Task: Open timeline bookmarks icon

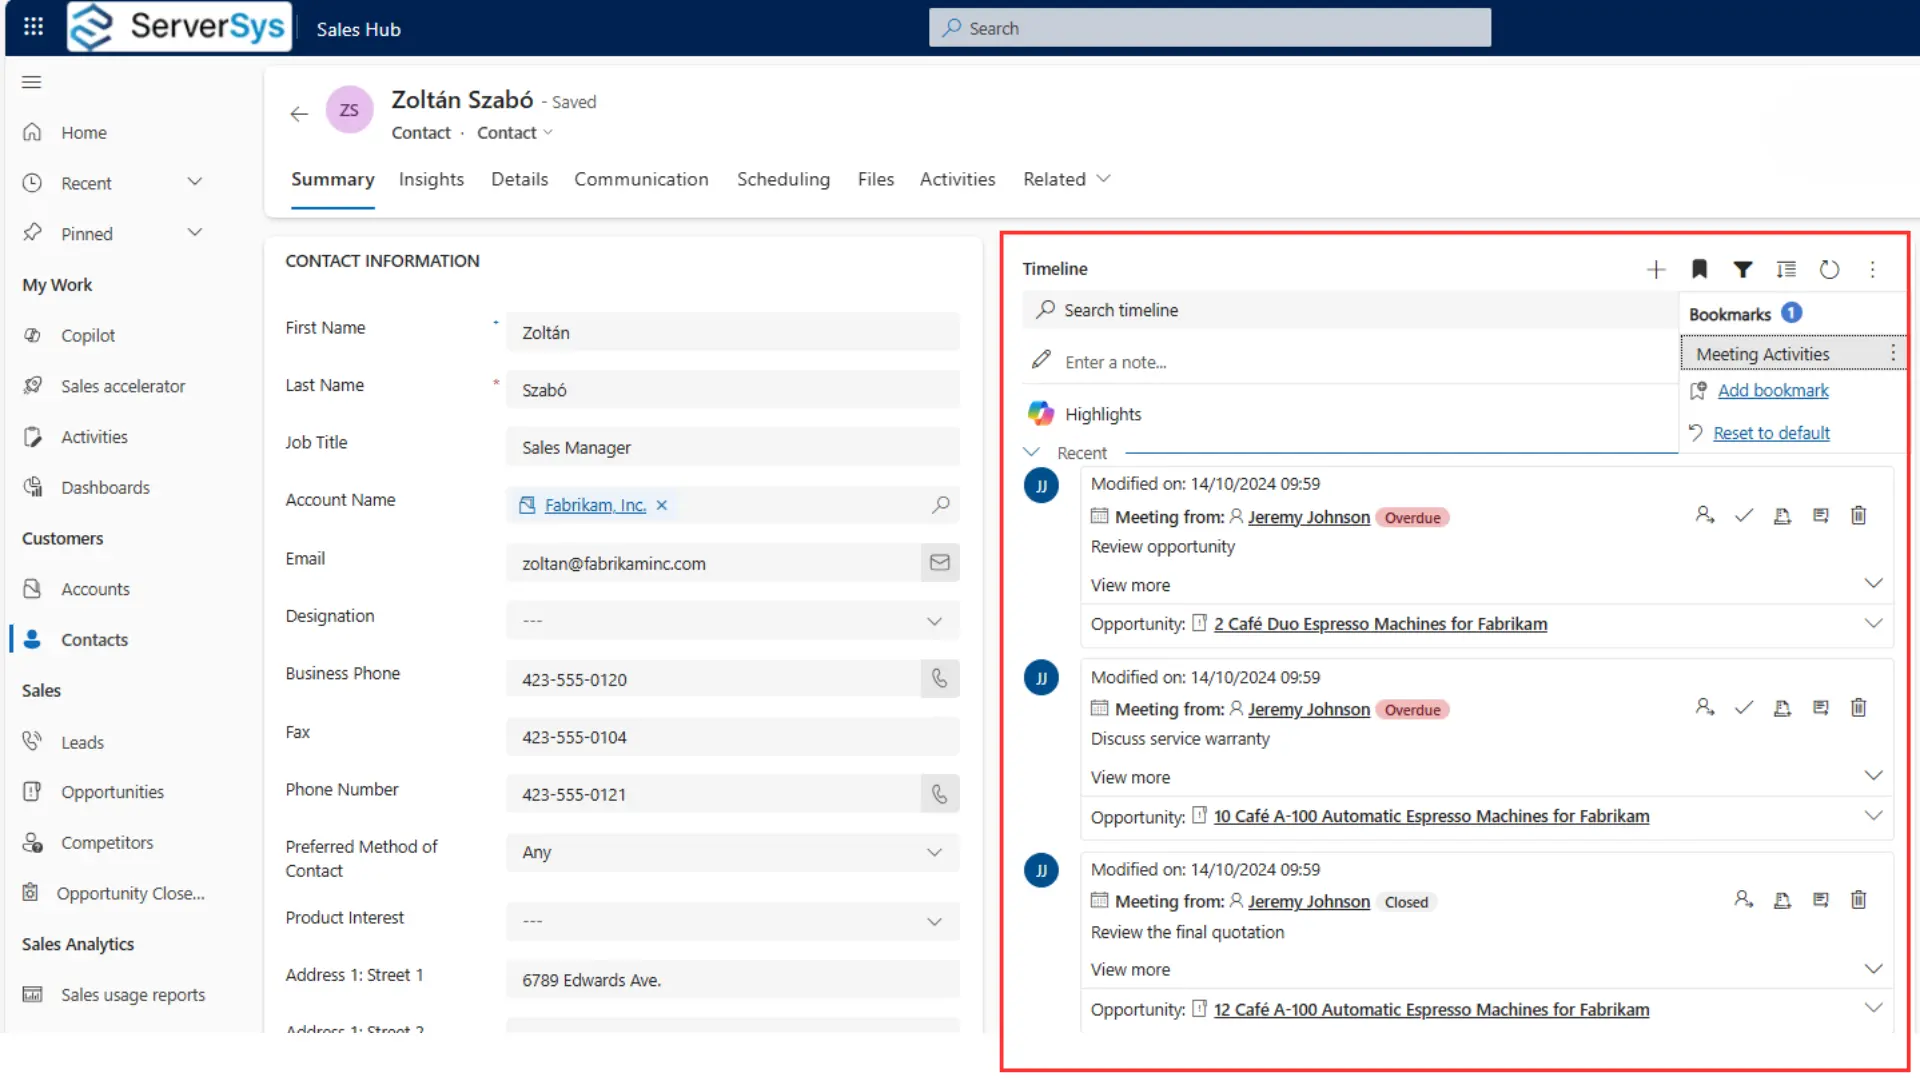Action: (x=1699, y=269)
